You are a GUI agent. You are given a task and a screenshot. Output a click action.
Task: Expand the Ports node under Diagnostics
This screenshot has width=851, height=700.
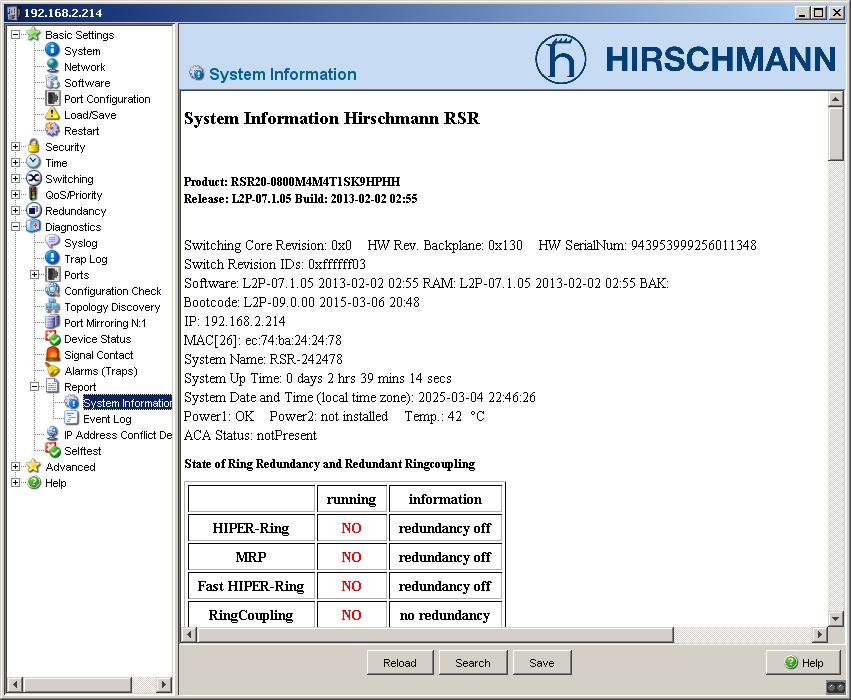click(x=34, y=275)
